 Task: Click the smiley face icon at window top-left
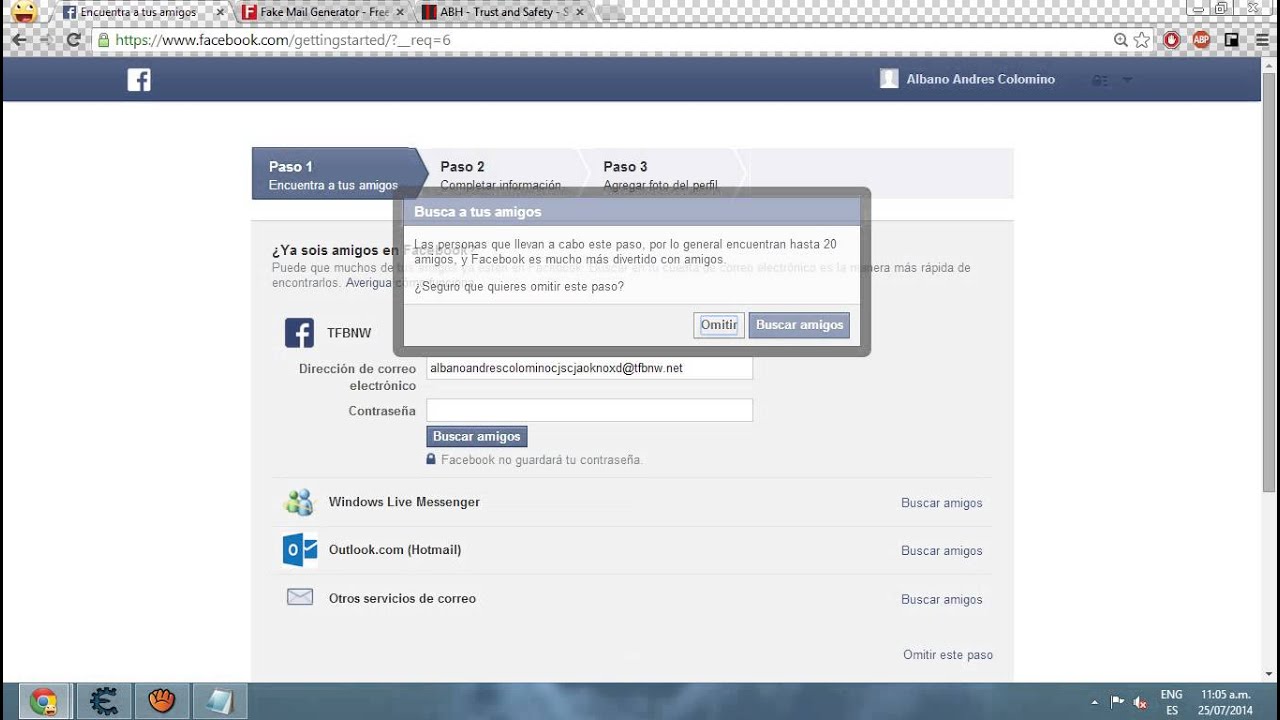click(24, 12)
